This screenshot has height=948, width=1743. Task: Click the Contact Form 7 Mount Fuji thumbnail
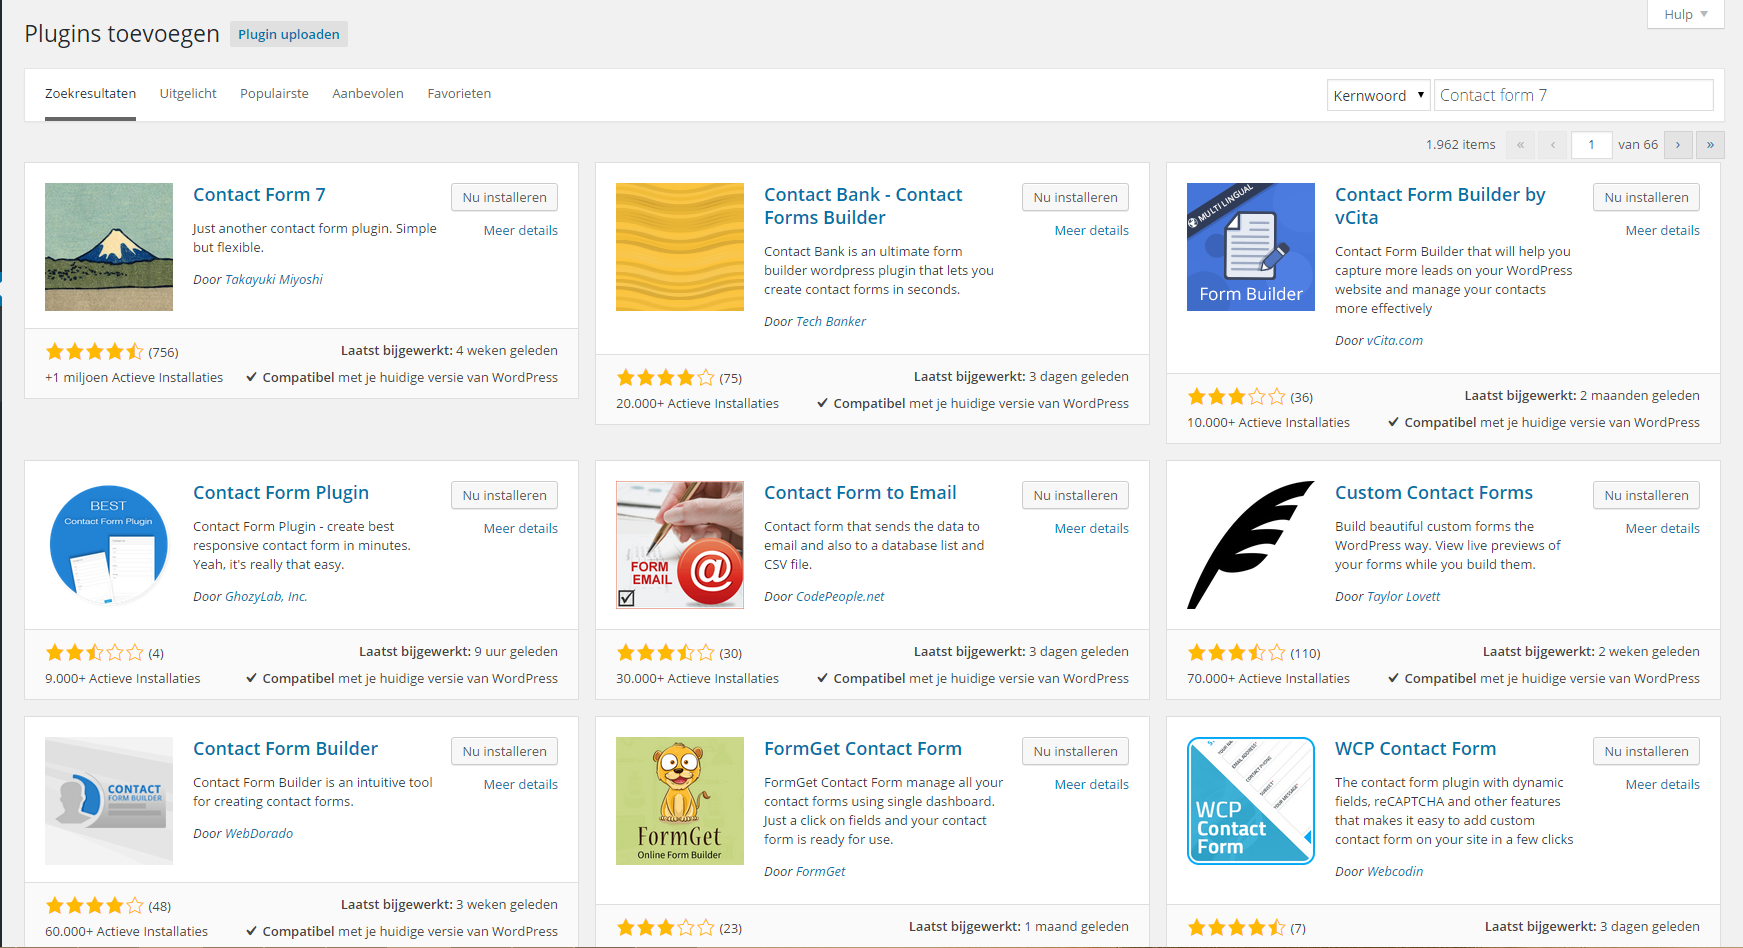pos(108,246)
